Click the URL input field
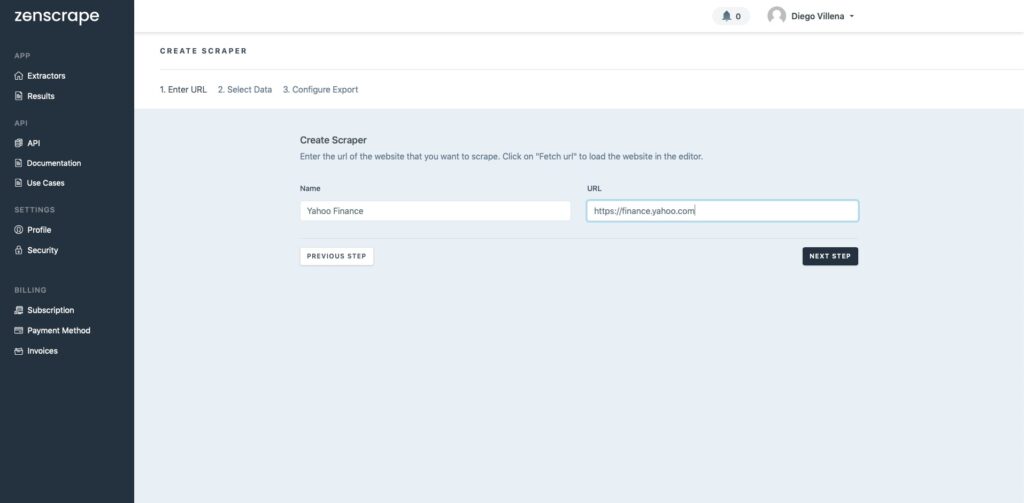The width and height of the screenshot is (1024, 503). click(x=722, y=211)
